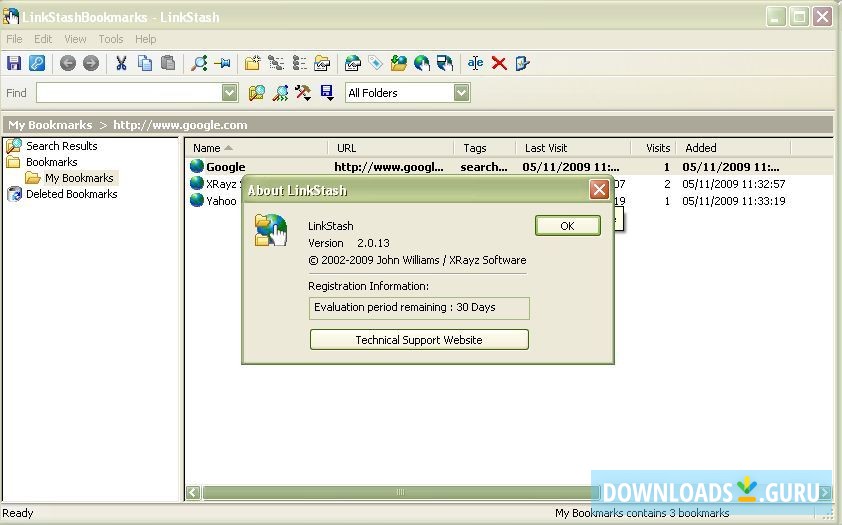Open the View menu

(75, 39)
